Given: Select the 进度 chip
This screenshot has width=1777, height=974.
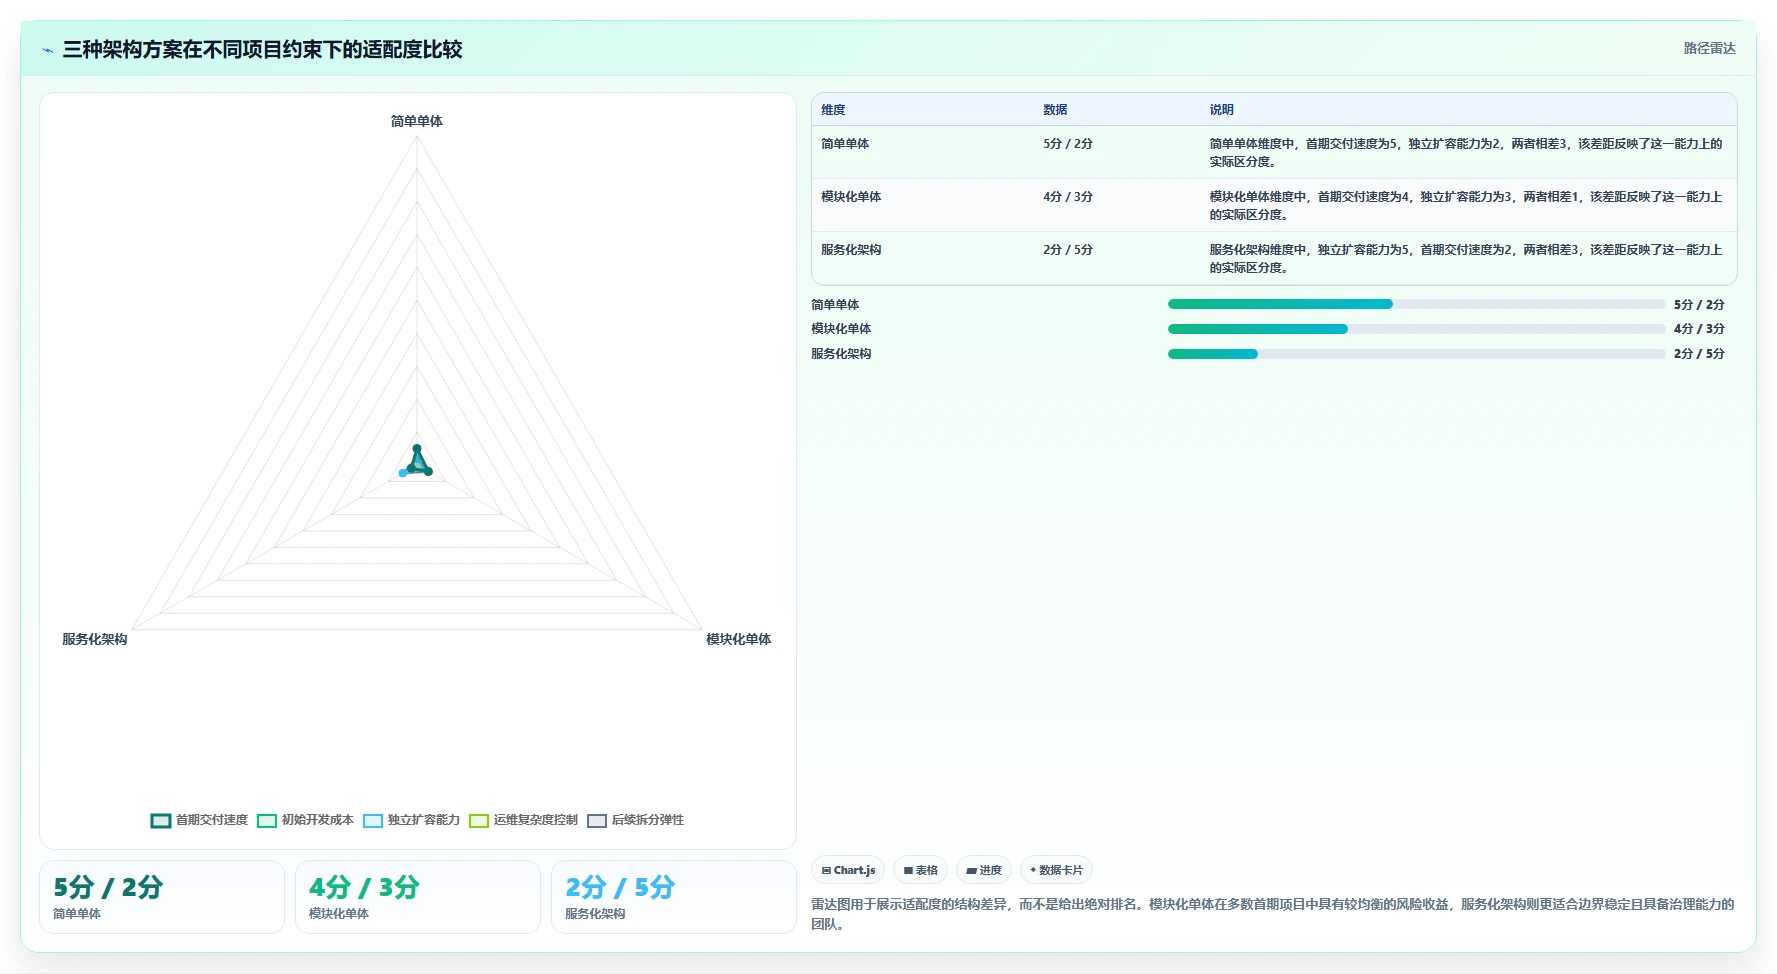Looking at the screenshot, I should click(984, 870).
